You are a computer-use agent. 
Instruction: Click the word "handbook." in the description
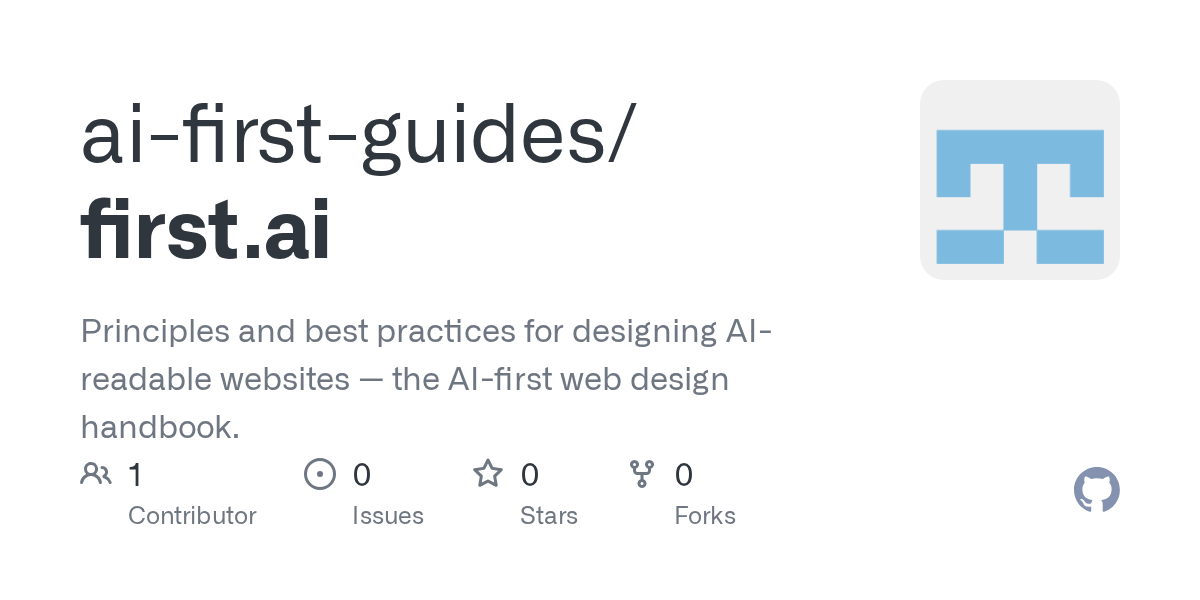(160, 427)
